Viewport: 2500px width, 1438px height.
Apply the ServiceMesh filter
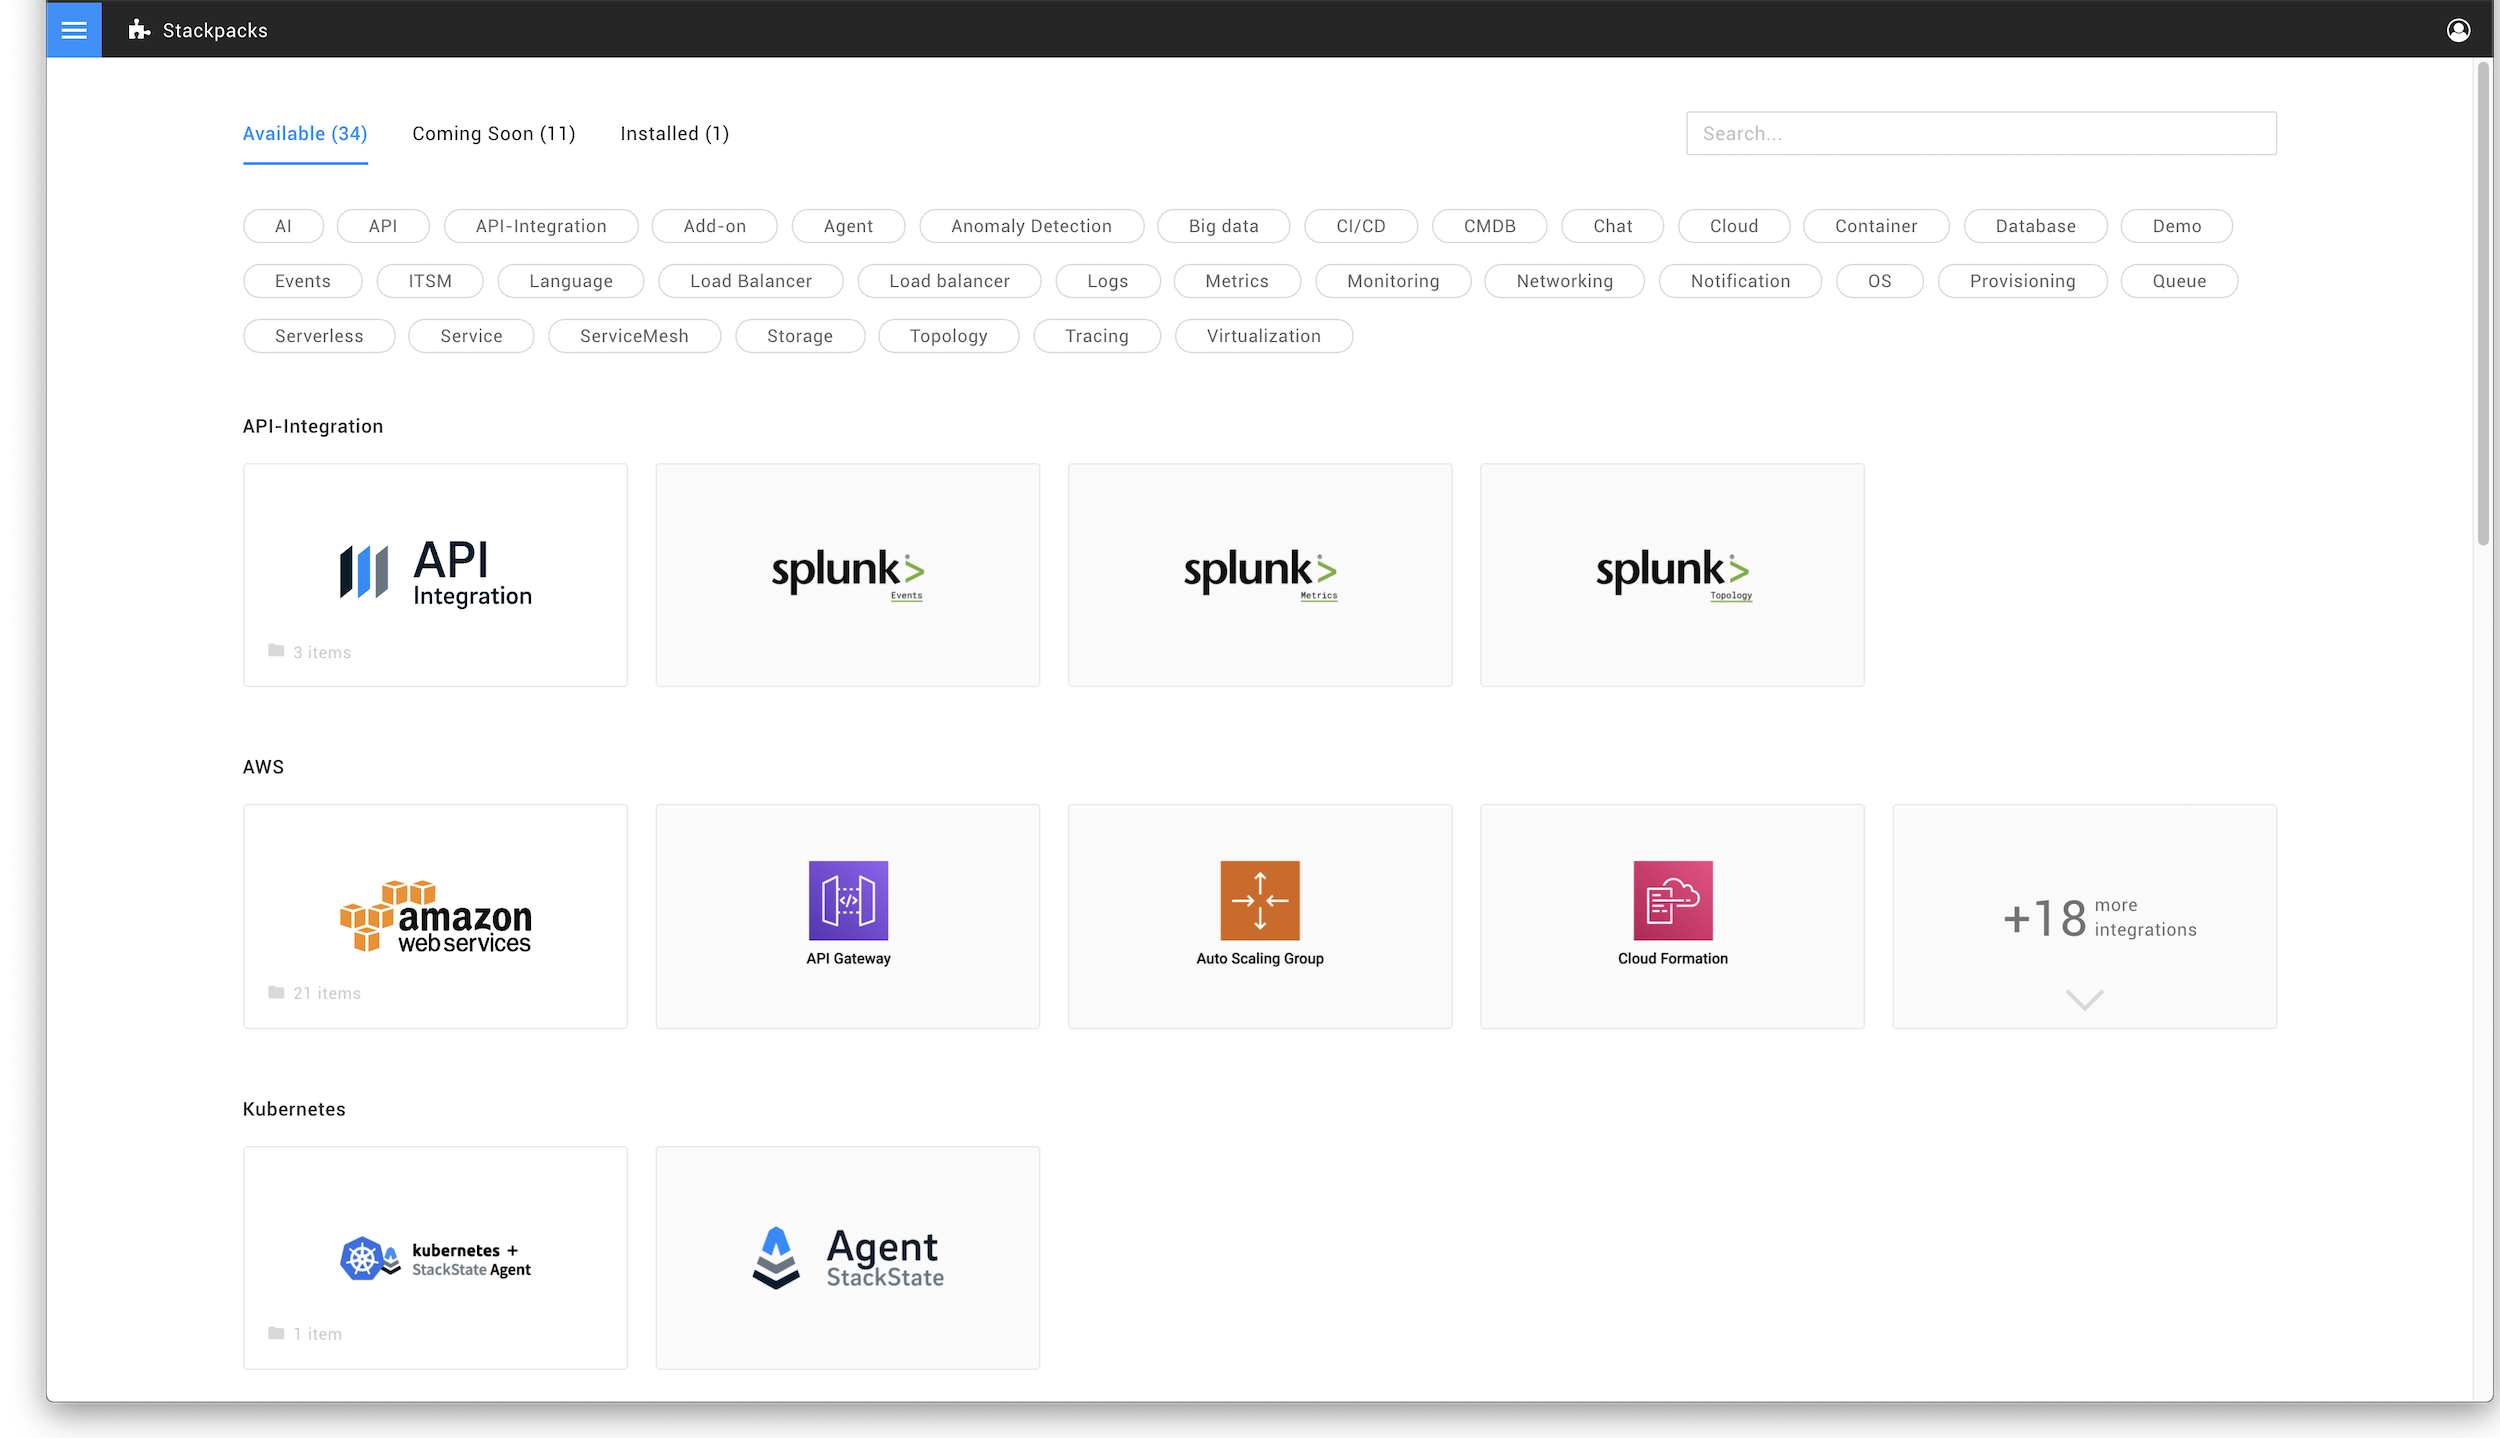click(x=634, y=336)
